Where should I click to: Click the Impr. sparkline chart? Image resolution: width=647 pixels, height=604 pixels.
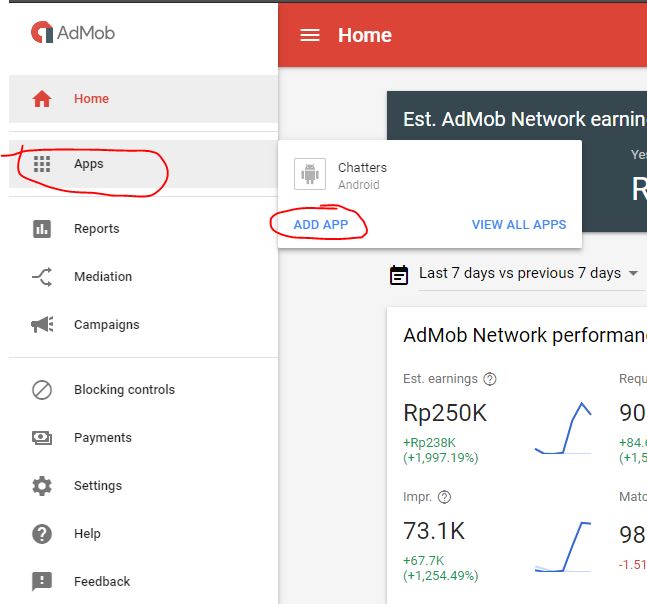tap(563, 547)
